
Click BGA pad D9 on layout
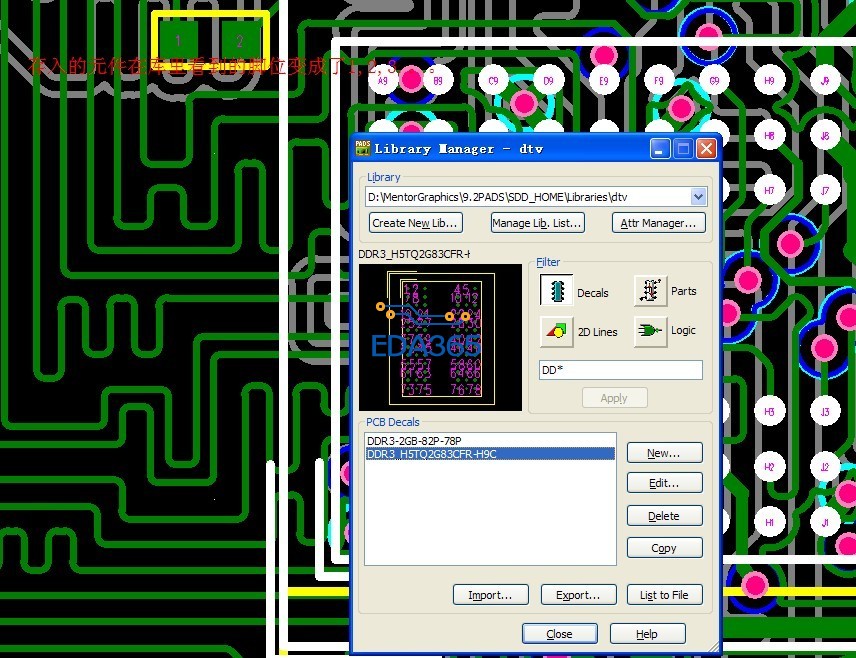click(548, 81)
